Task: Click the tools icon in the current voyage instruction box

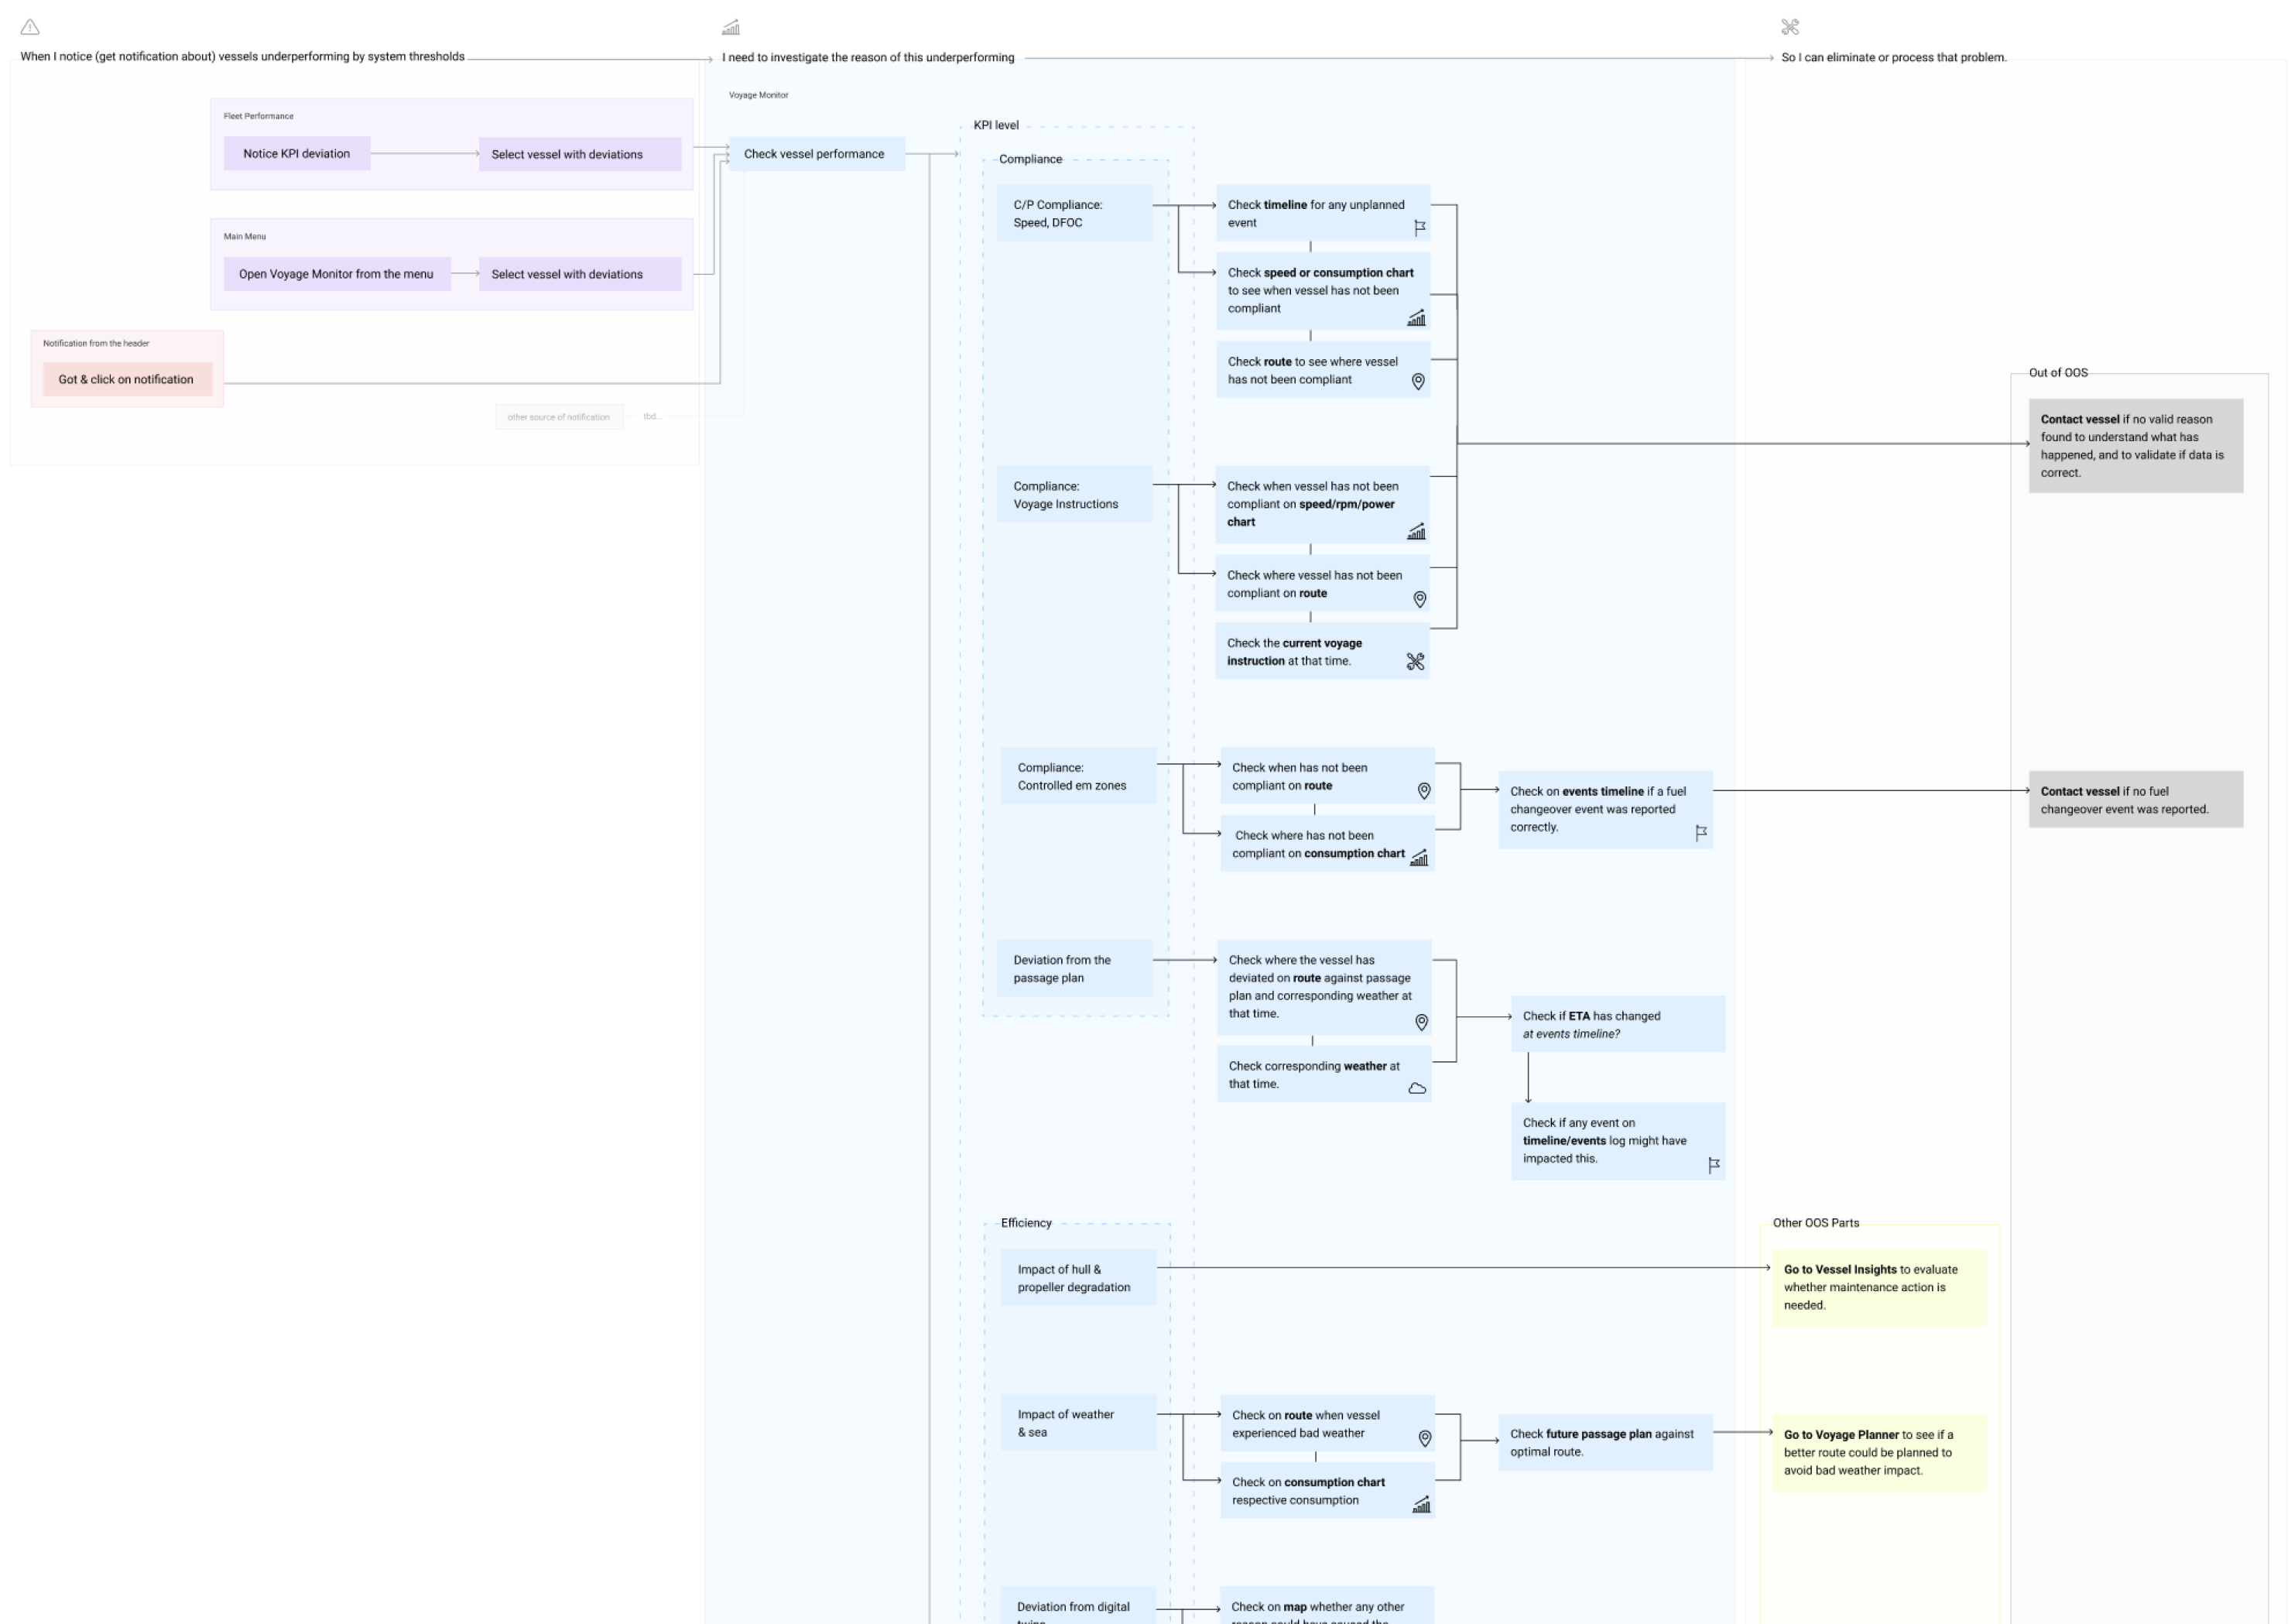Action: pos(1415,661)
